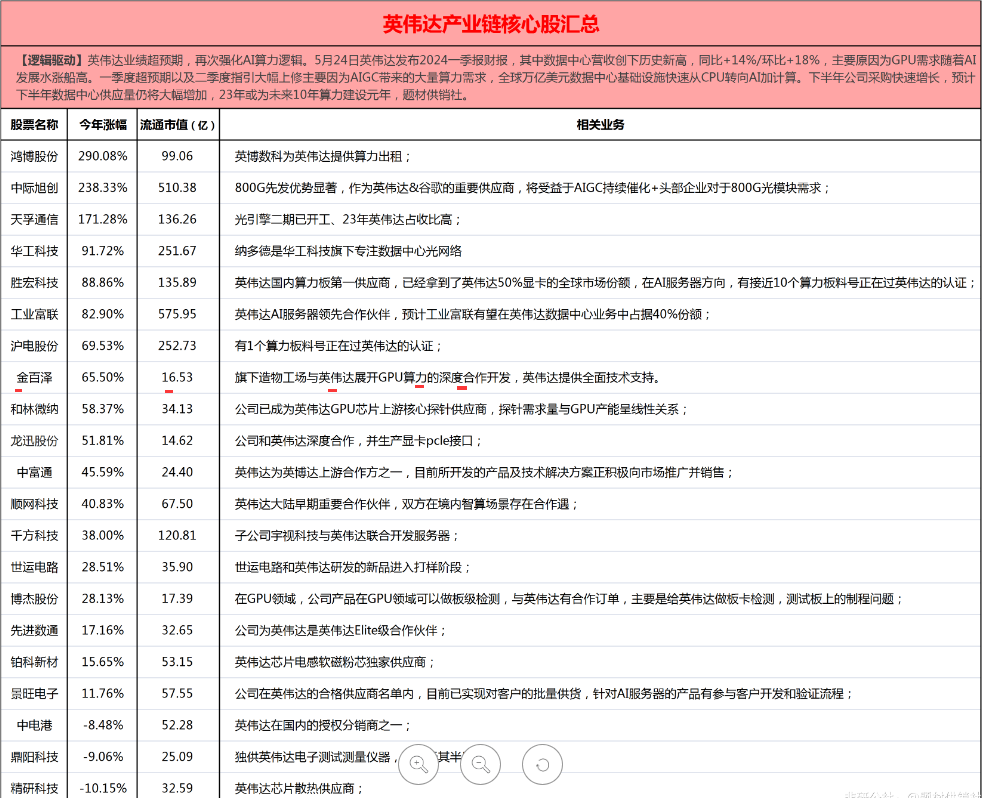Click the 今年涨幅 column header
This screenshot has width=984, height=798.
click(103, 125)
